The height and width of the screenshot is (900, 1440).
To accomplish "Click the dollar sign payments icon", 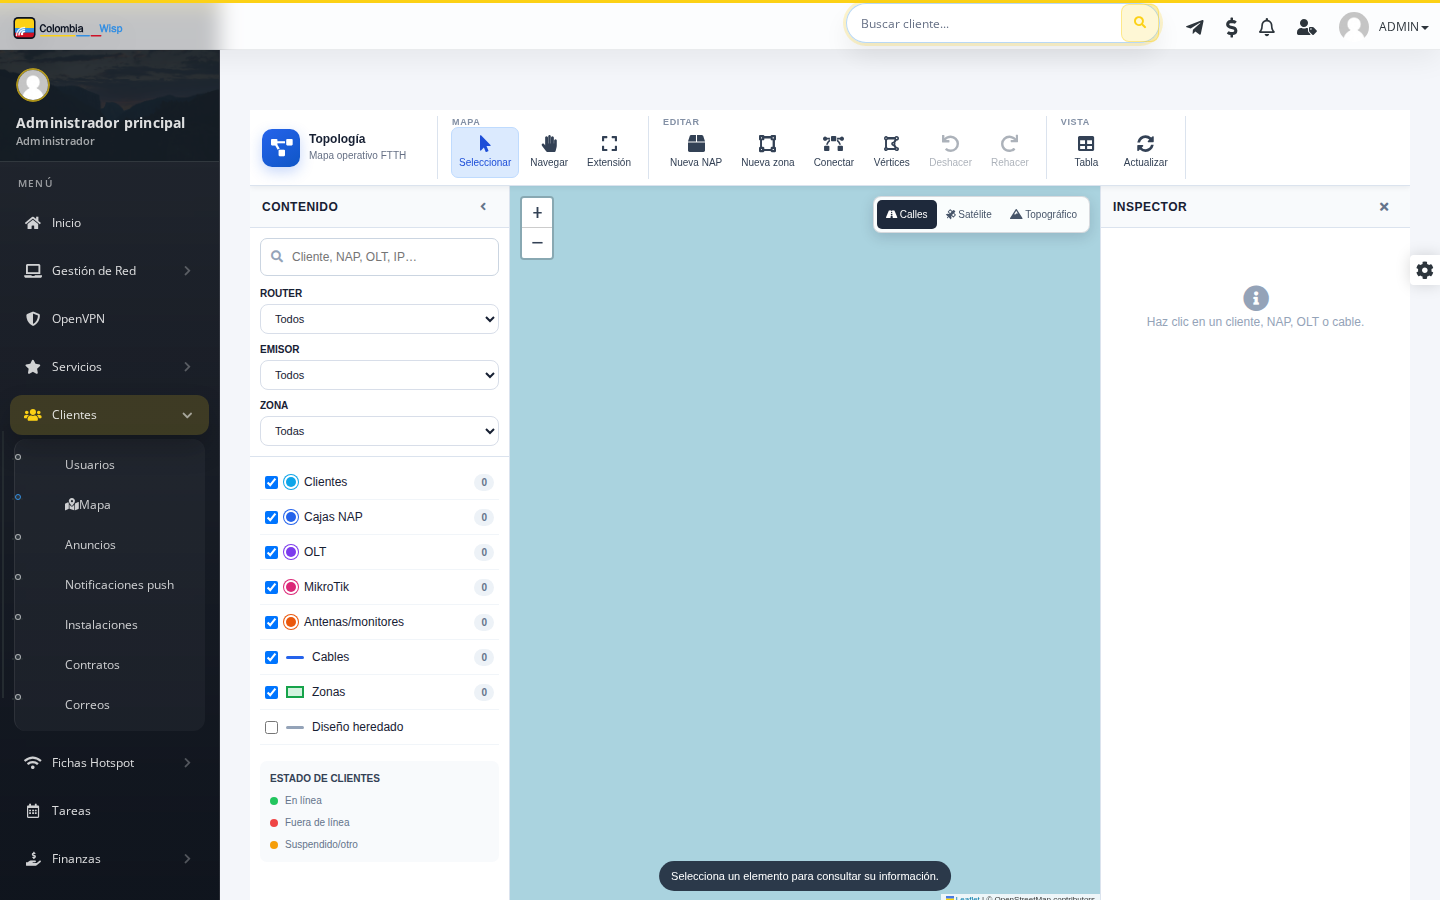I will tap(1231, 27).
